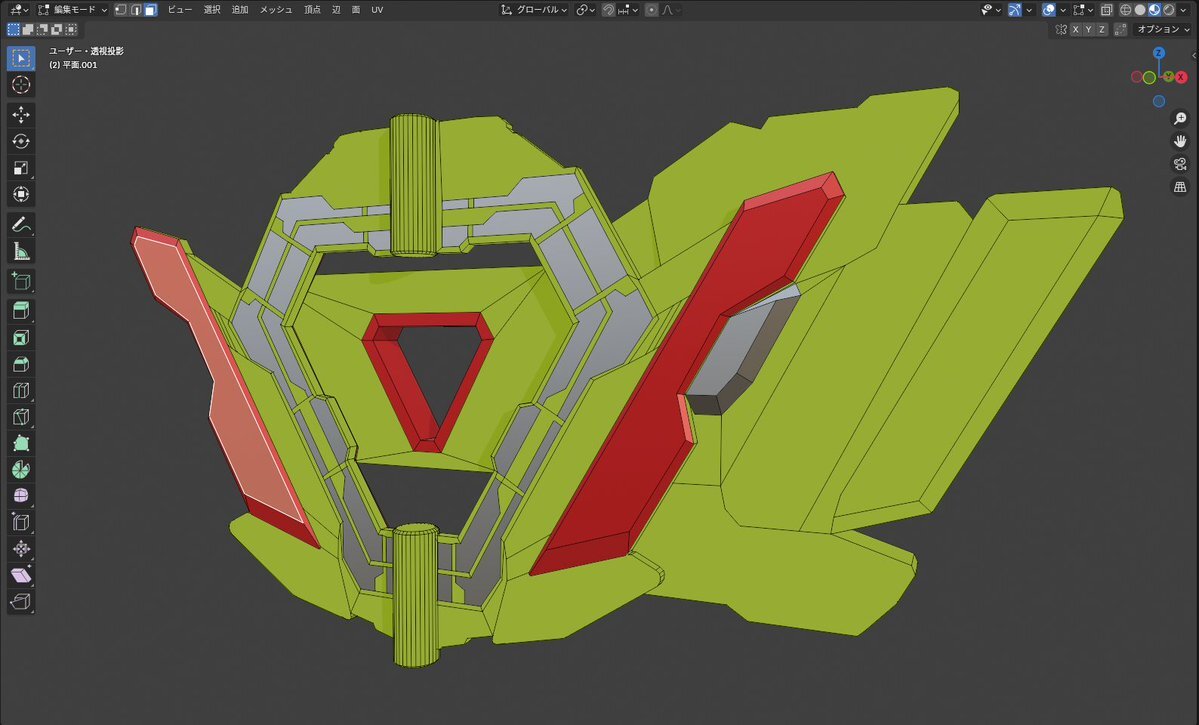Click the blue Z axis on navigation gizmo
Viewport: 1199px width, 725px height.
[1158, 54]
